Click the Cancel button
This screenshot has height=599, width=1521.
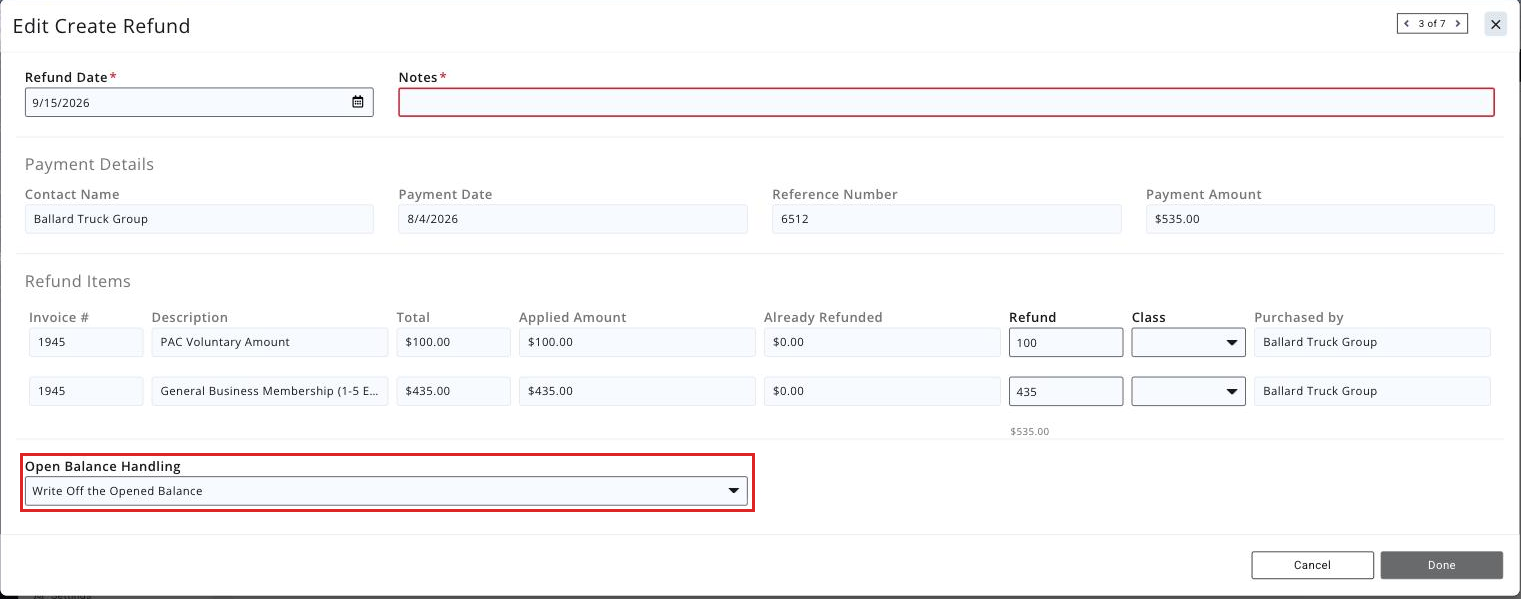(x=1312, y=565)
